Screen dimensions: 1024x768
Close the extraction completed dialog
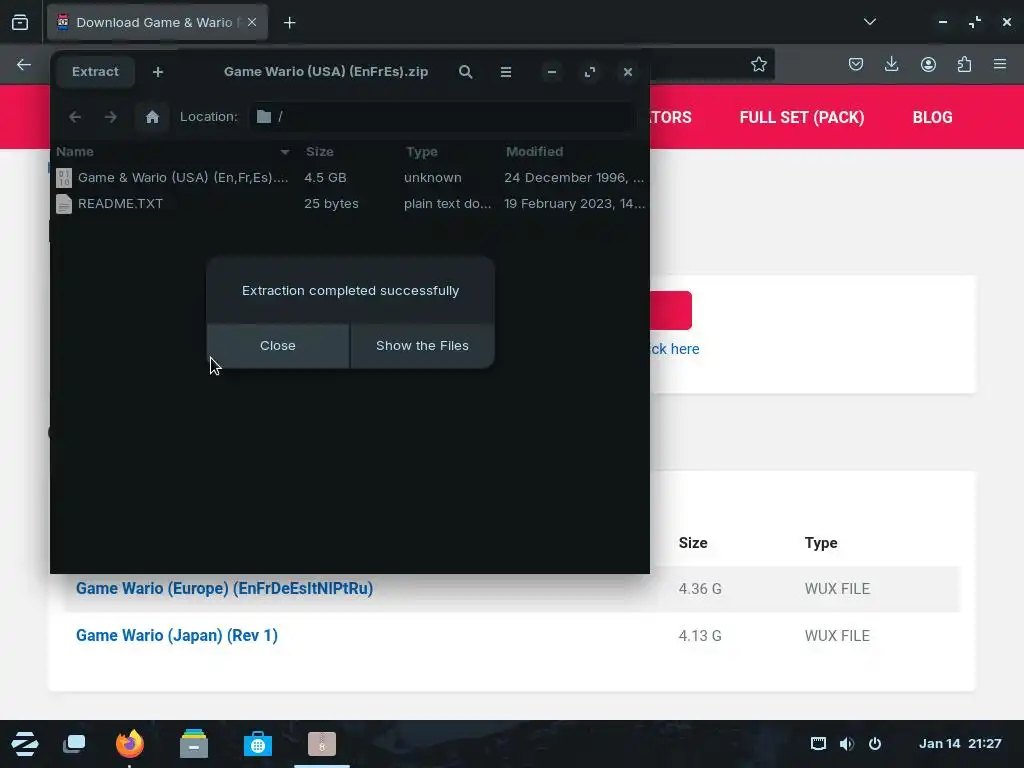pyautogui.click(x=278, y=345)
